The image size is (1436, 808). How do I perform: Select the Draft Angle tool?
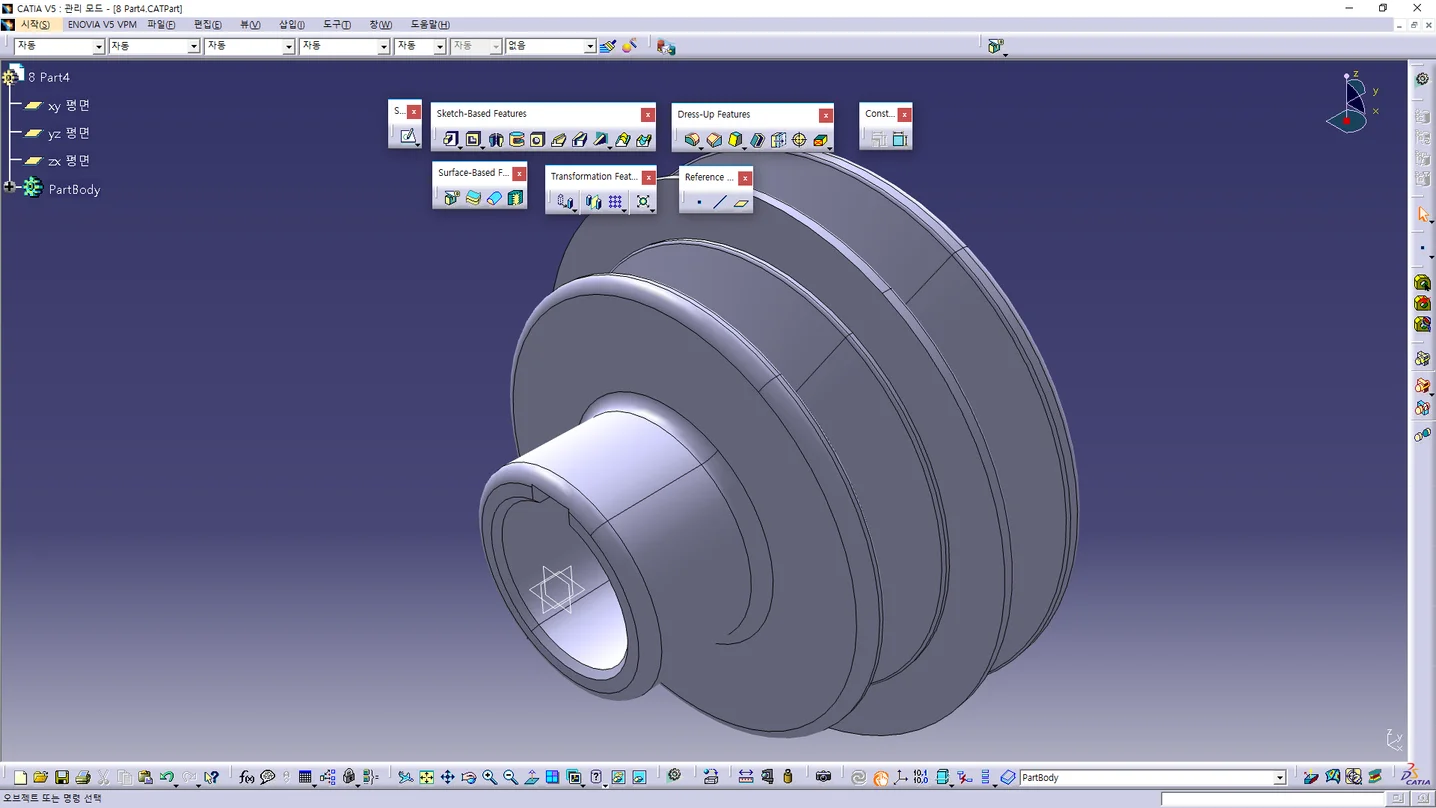tap(736, 140)
